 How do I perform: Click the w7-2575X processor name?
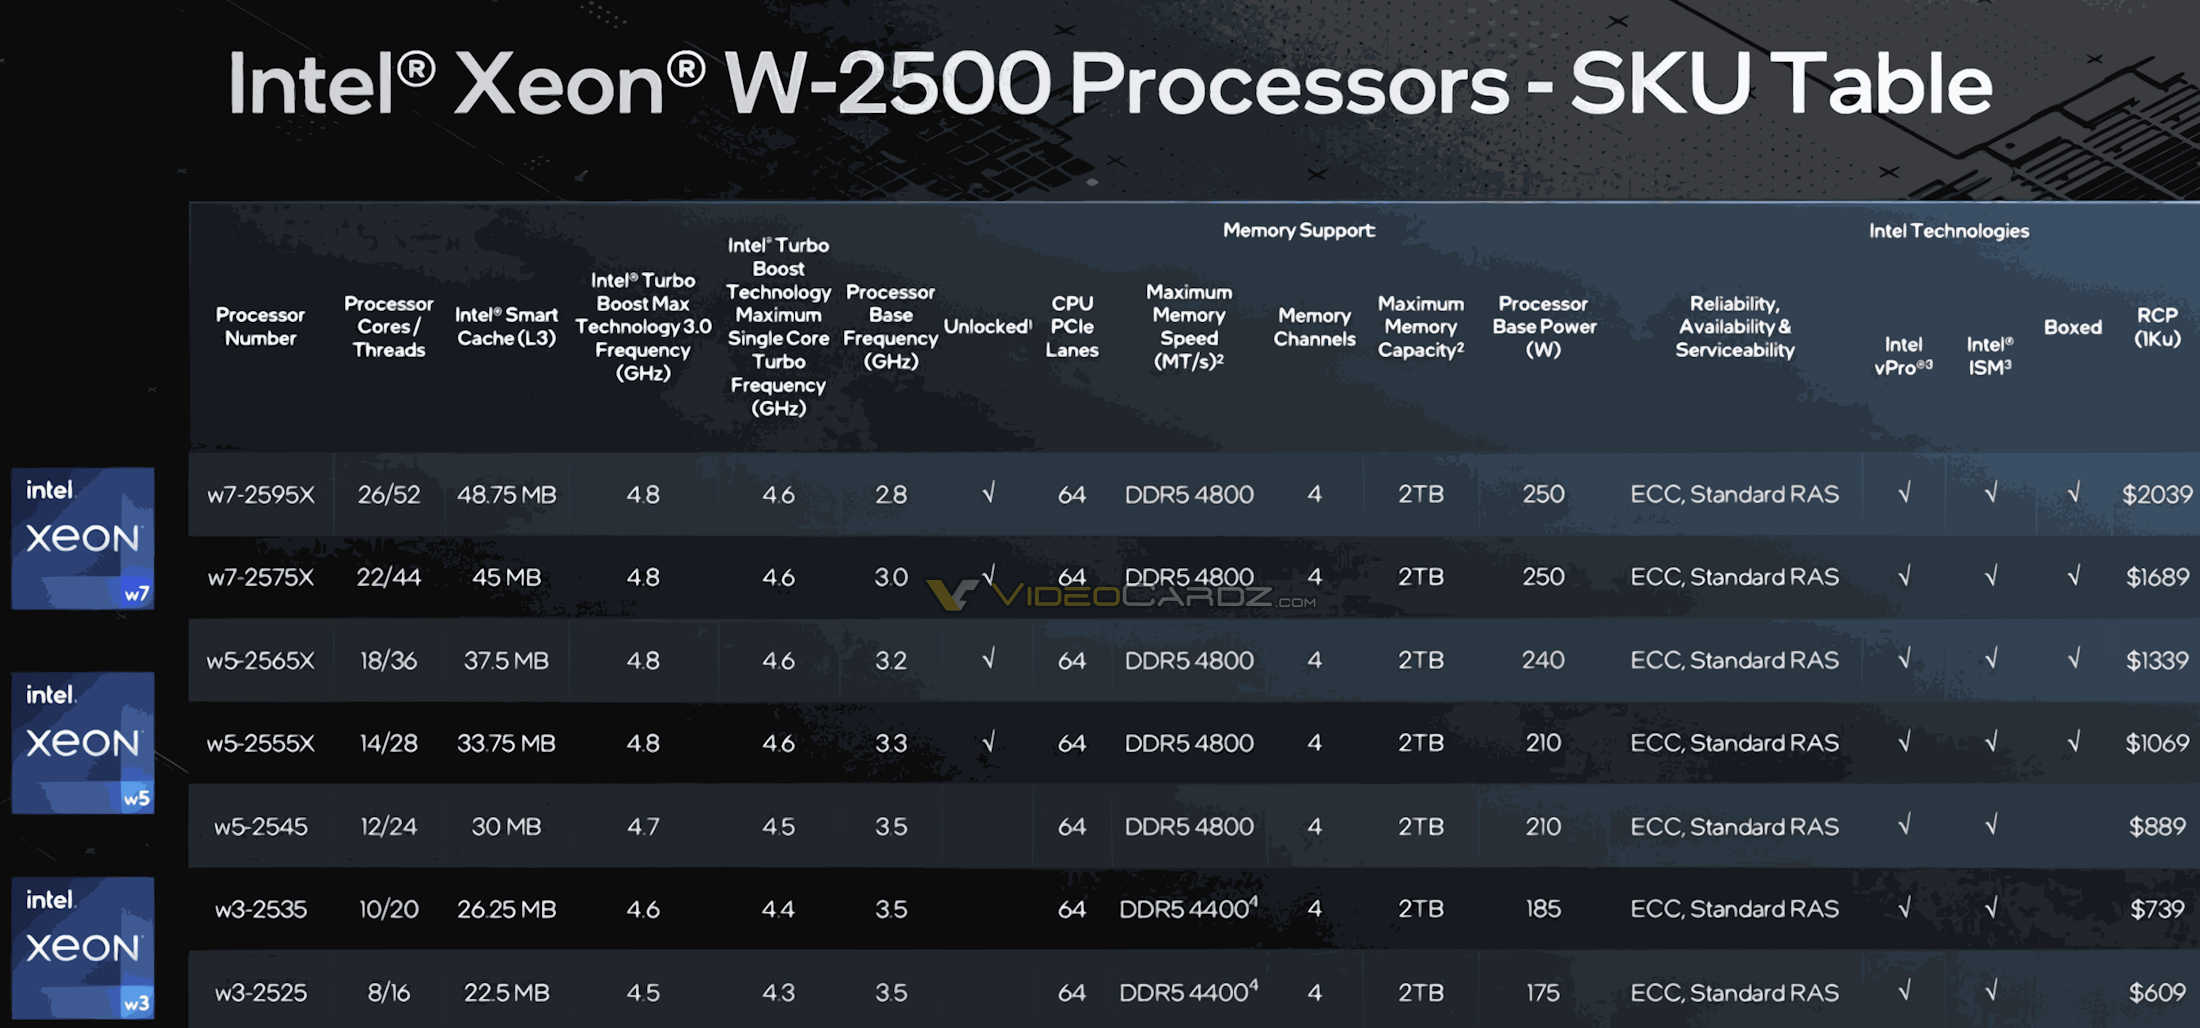coord(260,577)
